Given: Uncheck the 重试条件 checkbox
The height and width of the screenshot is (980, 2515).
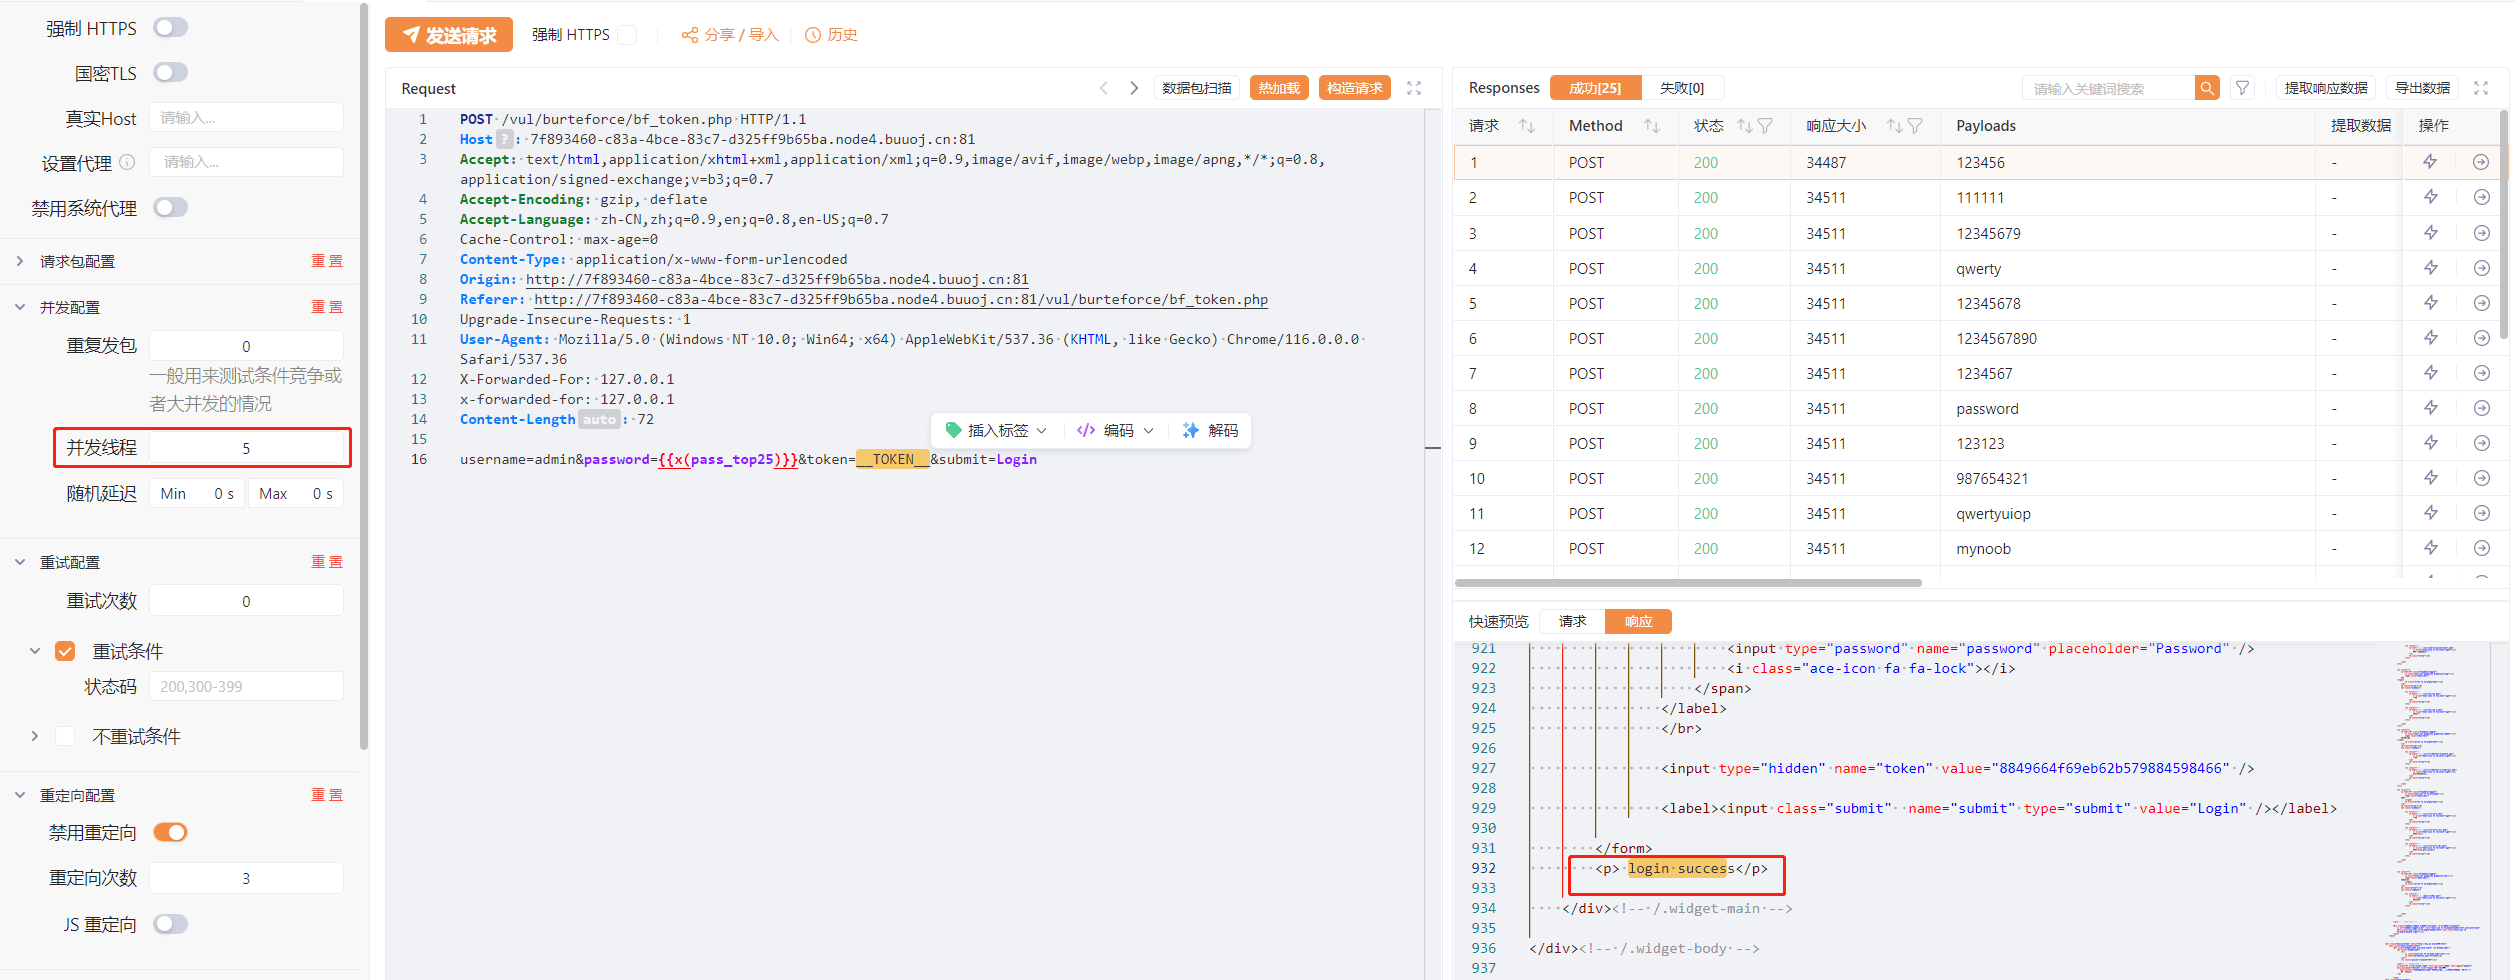Looking at the screenshot, I should click(65, 651).
